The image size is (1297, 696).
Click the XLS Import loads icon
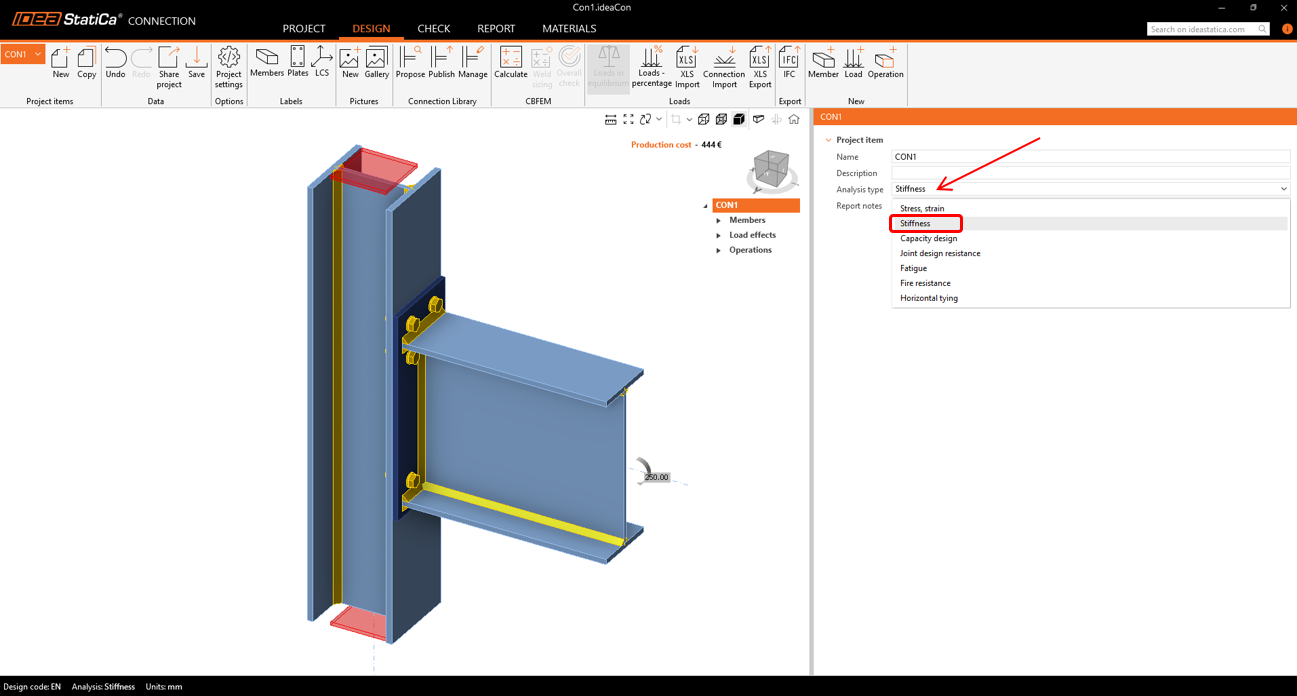[x=687, y=66]
